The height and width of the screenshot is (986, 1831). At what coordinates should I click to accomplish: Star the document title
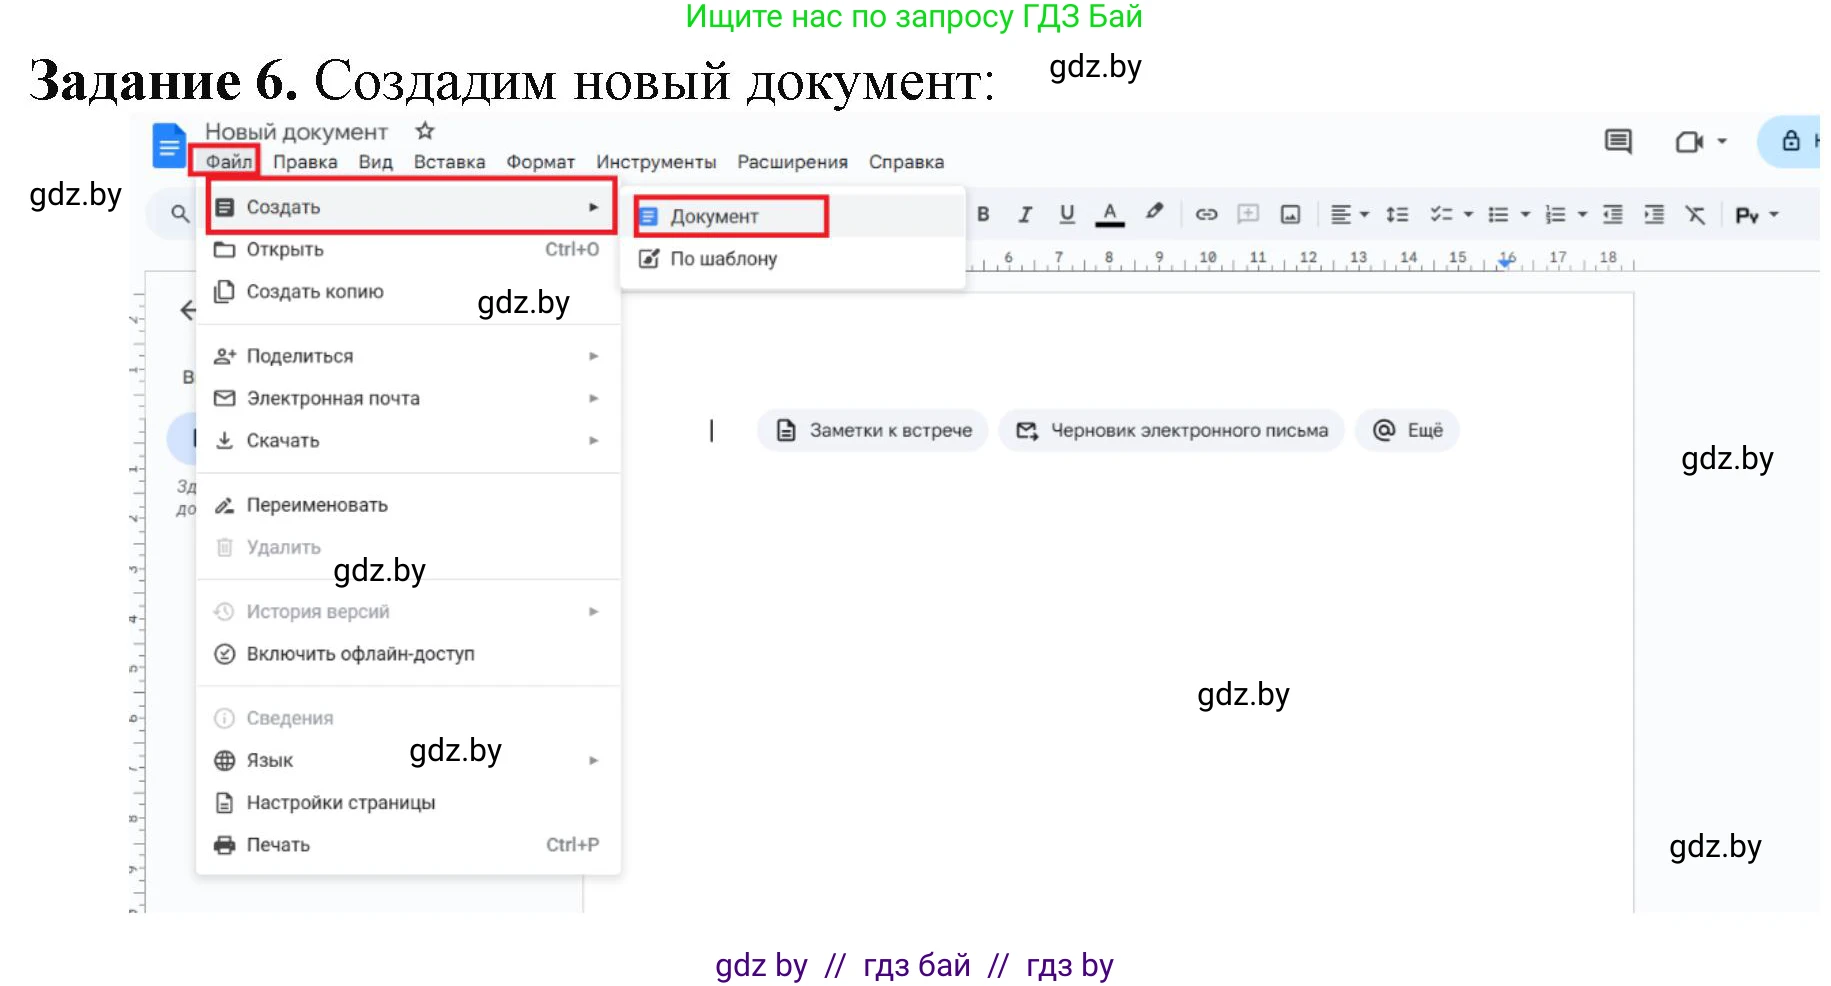[425, 131]
